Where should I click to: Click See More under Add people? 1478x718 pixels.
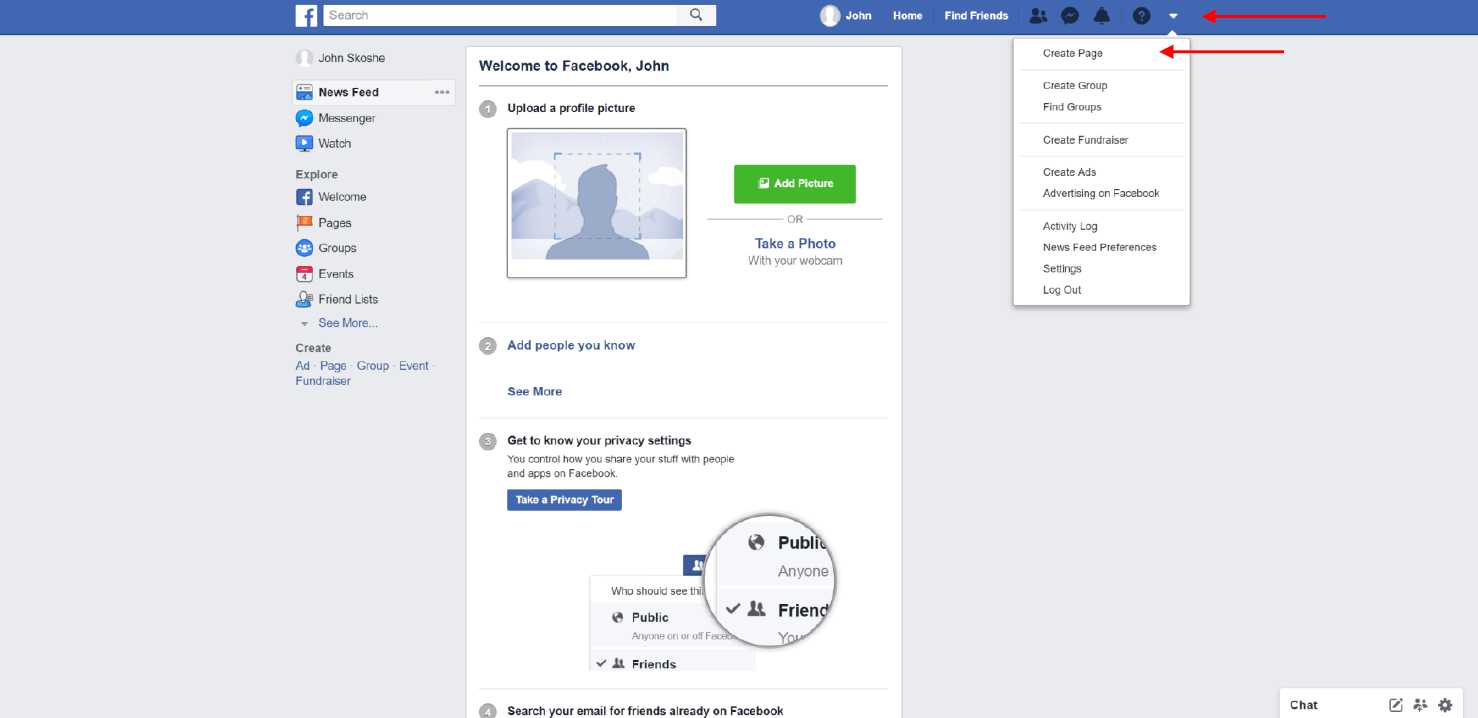point(535,391)
